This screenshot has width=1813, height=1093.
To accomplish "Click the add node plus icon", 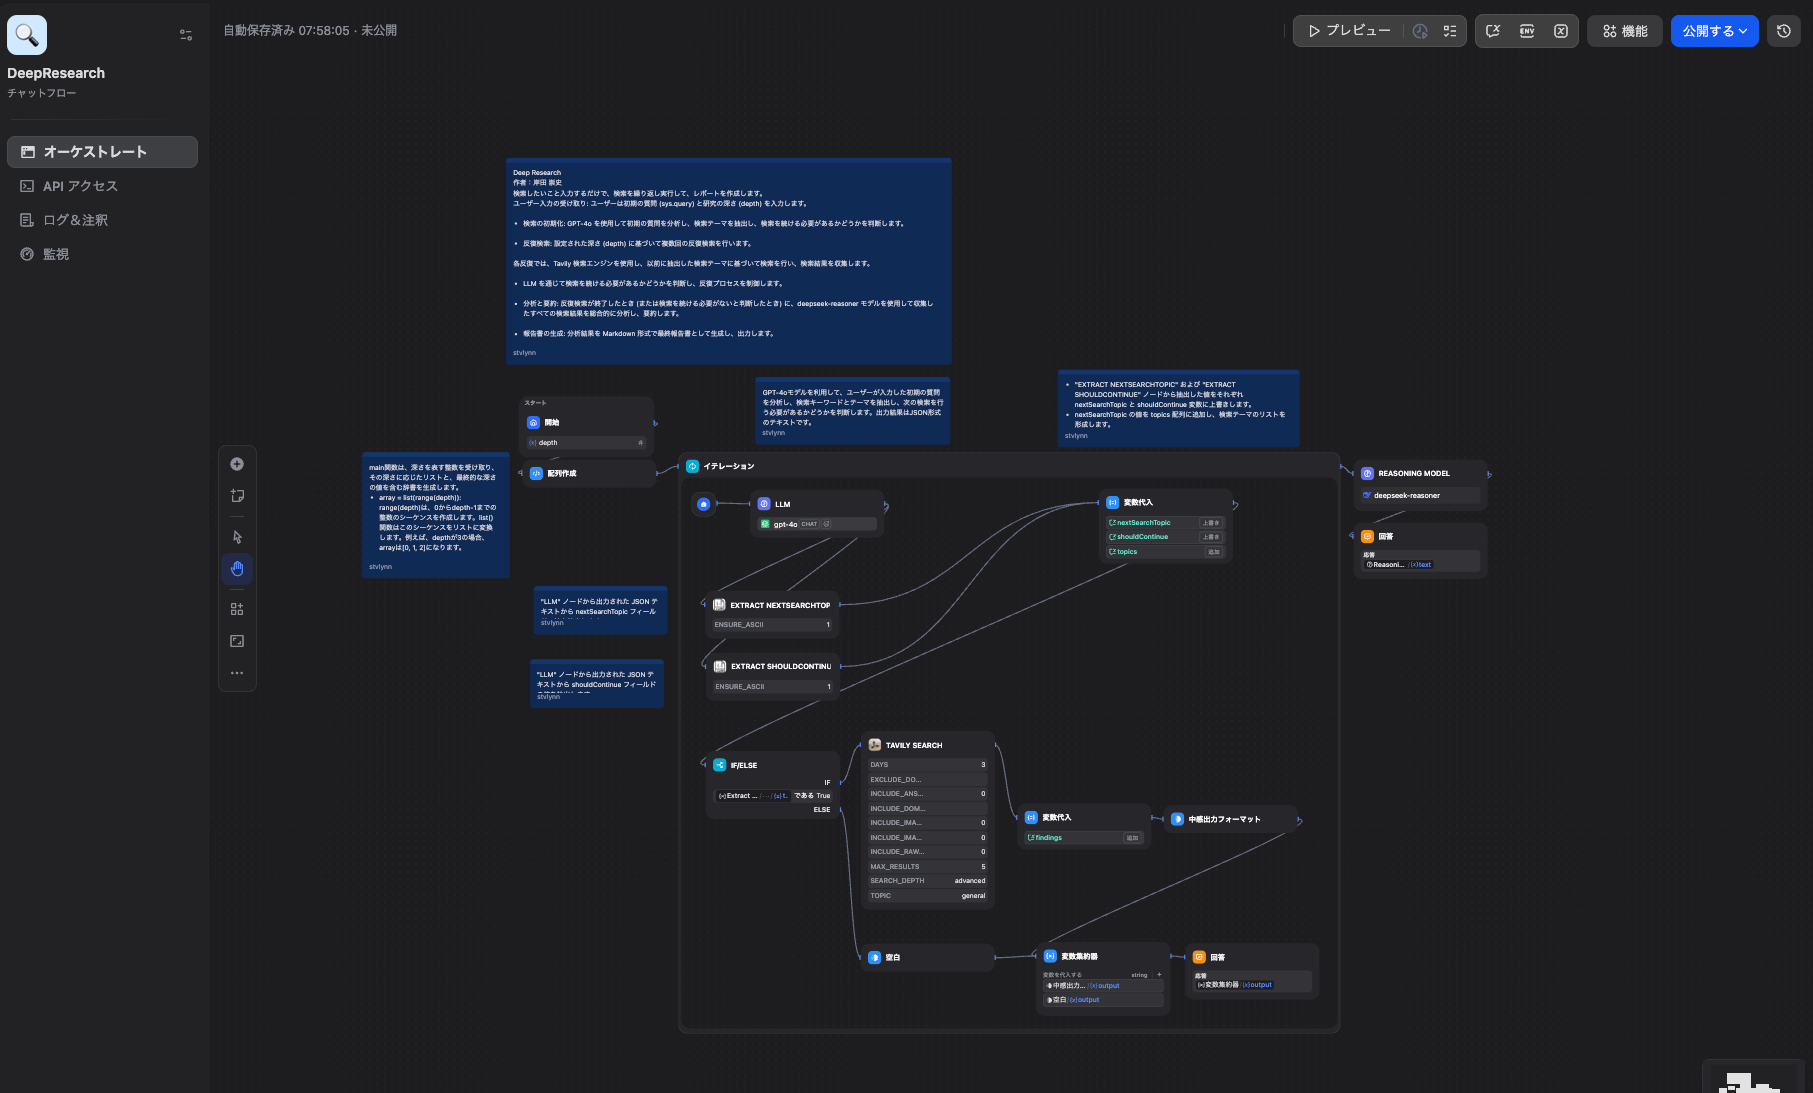I will [x=237, y=464].
